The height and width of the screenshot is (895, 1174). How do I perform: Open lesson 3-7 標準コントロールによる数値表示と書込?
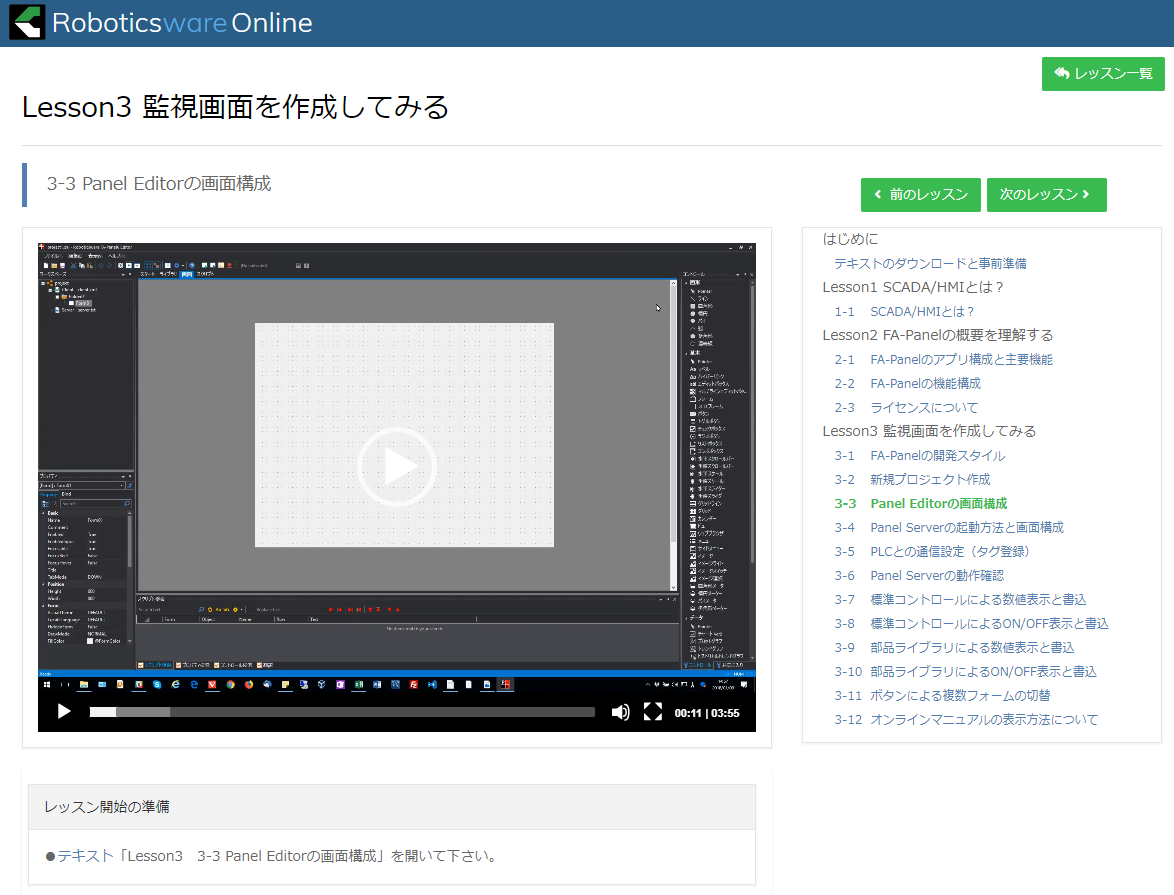(x=960, y=600)
